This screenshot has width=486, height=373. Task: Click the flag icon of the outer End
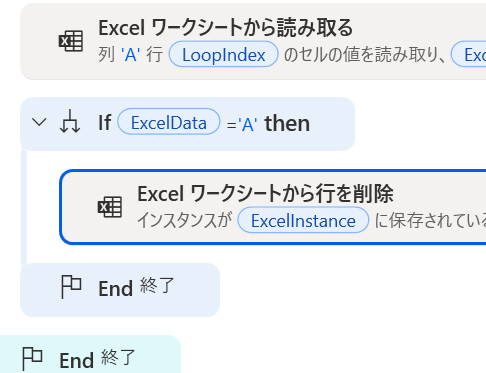pyautogui.click(x=32, y=359)
